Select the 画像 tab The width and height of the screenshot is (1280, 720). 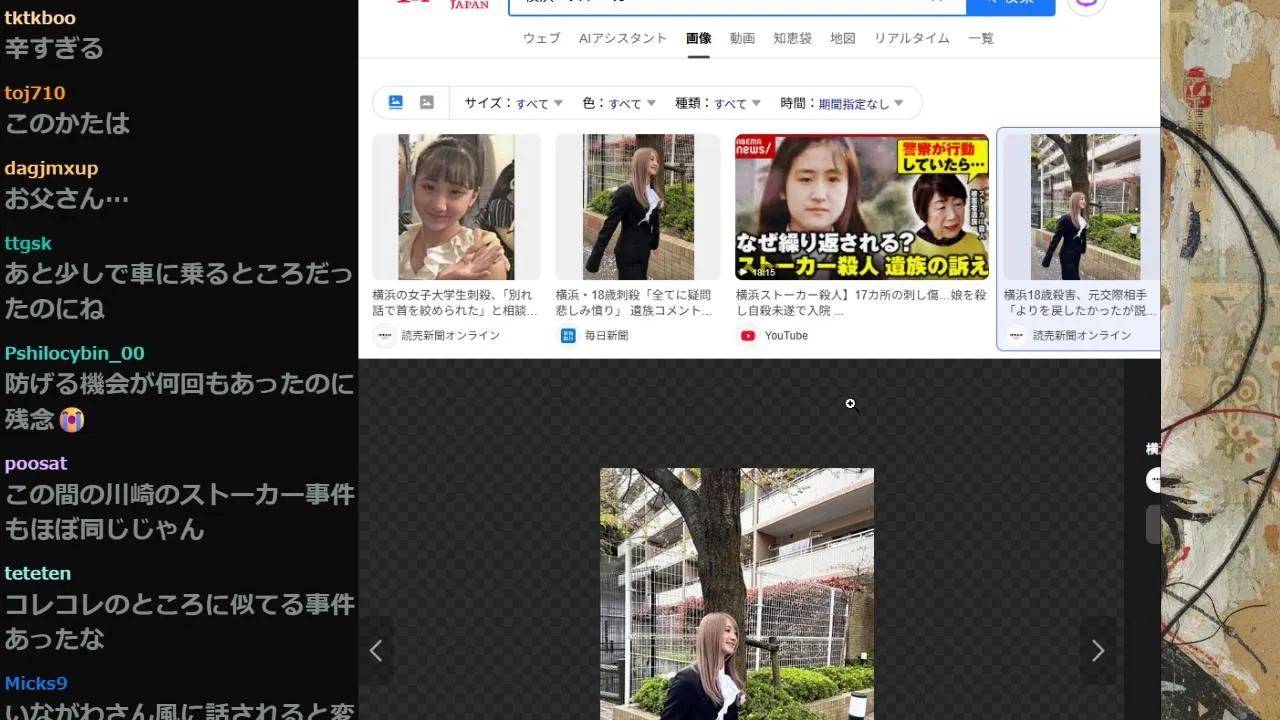tap(698, 38)
